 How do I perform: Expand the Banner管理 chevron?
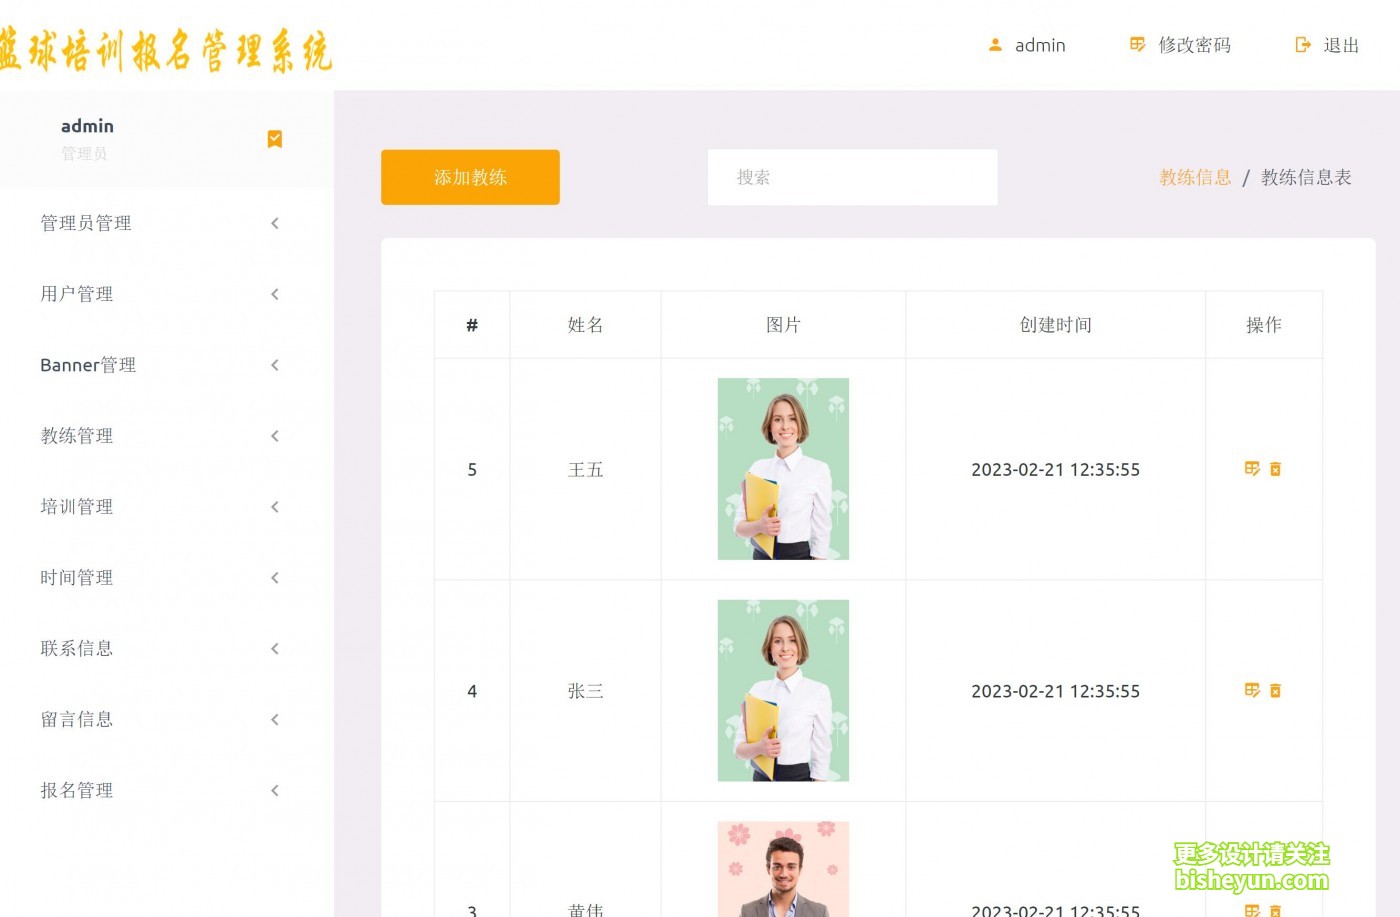[275, 365]
